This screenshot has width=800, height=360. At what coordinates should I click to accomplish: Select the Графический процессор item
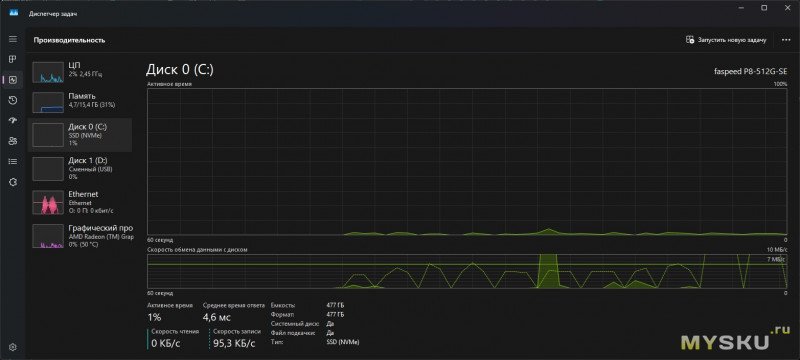tap(80, 236)
